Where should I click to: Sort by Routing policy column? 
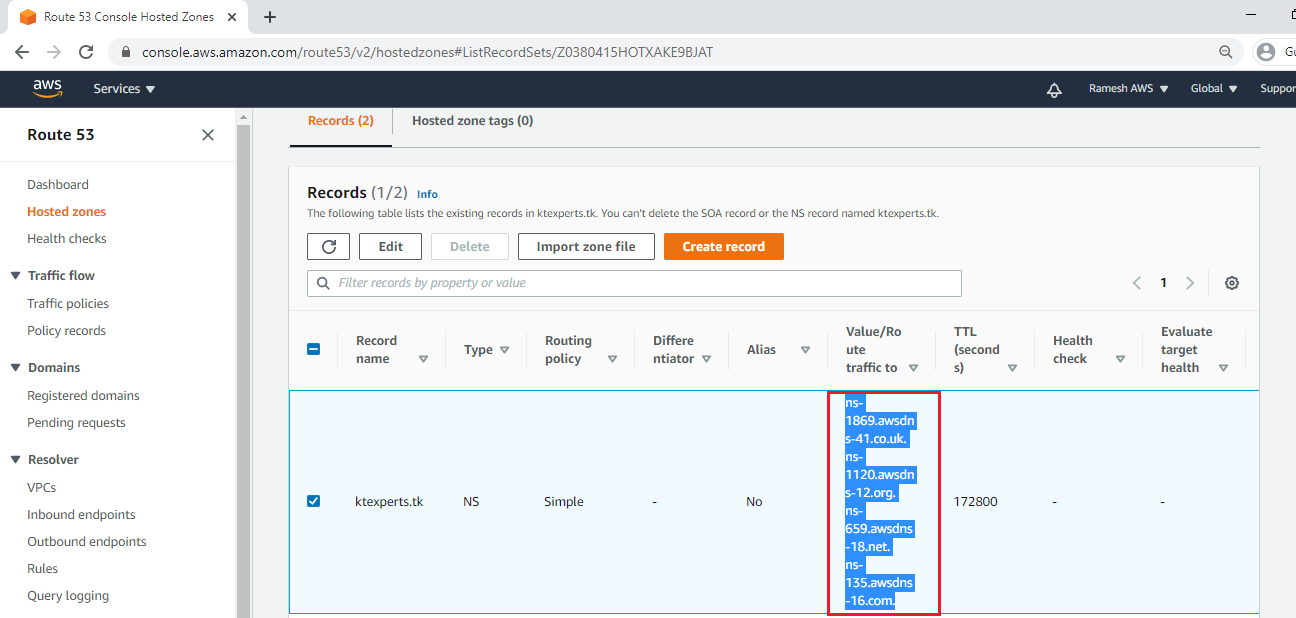tap(612, 359)
